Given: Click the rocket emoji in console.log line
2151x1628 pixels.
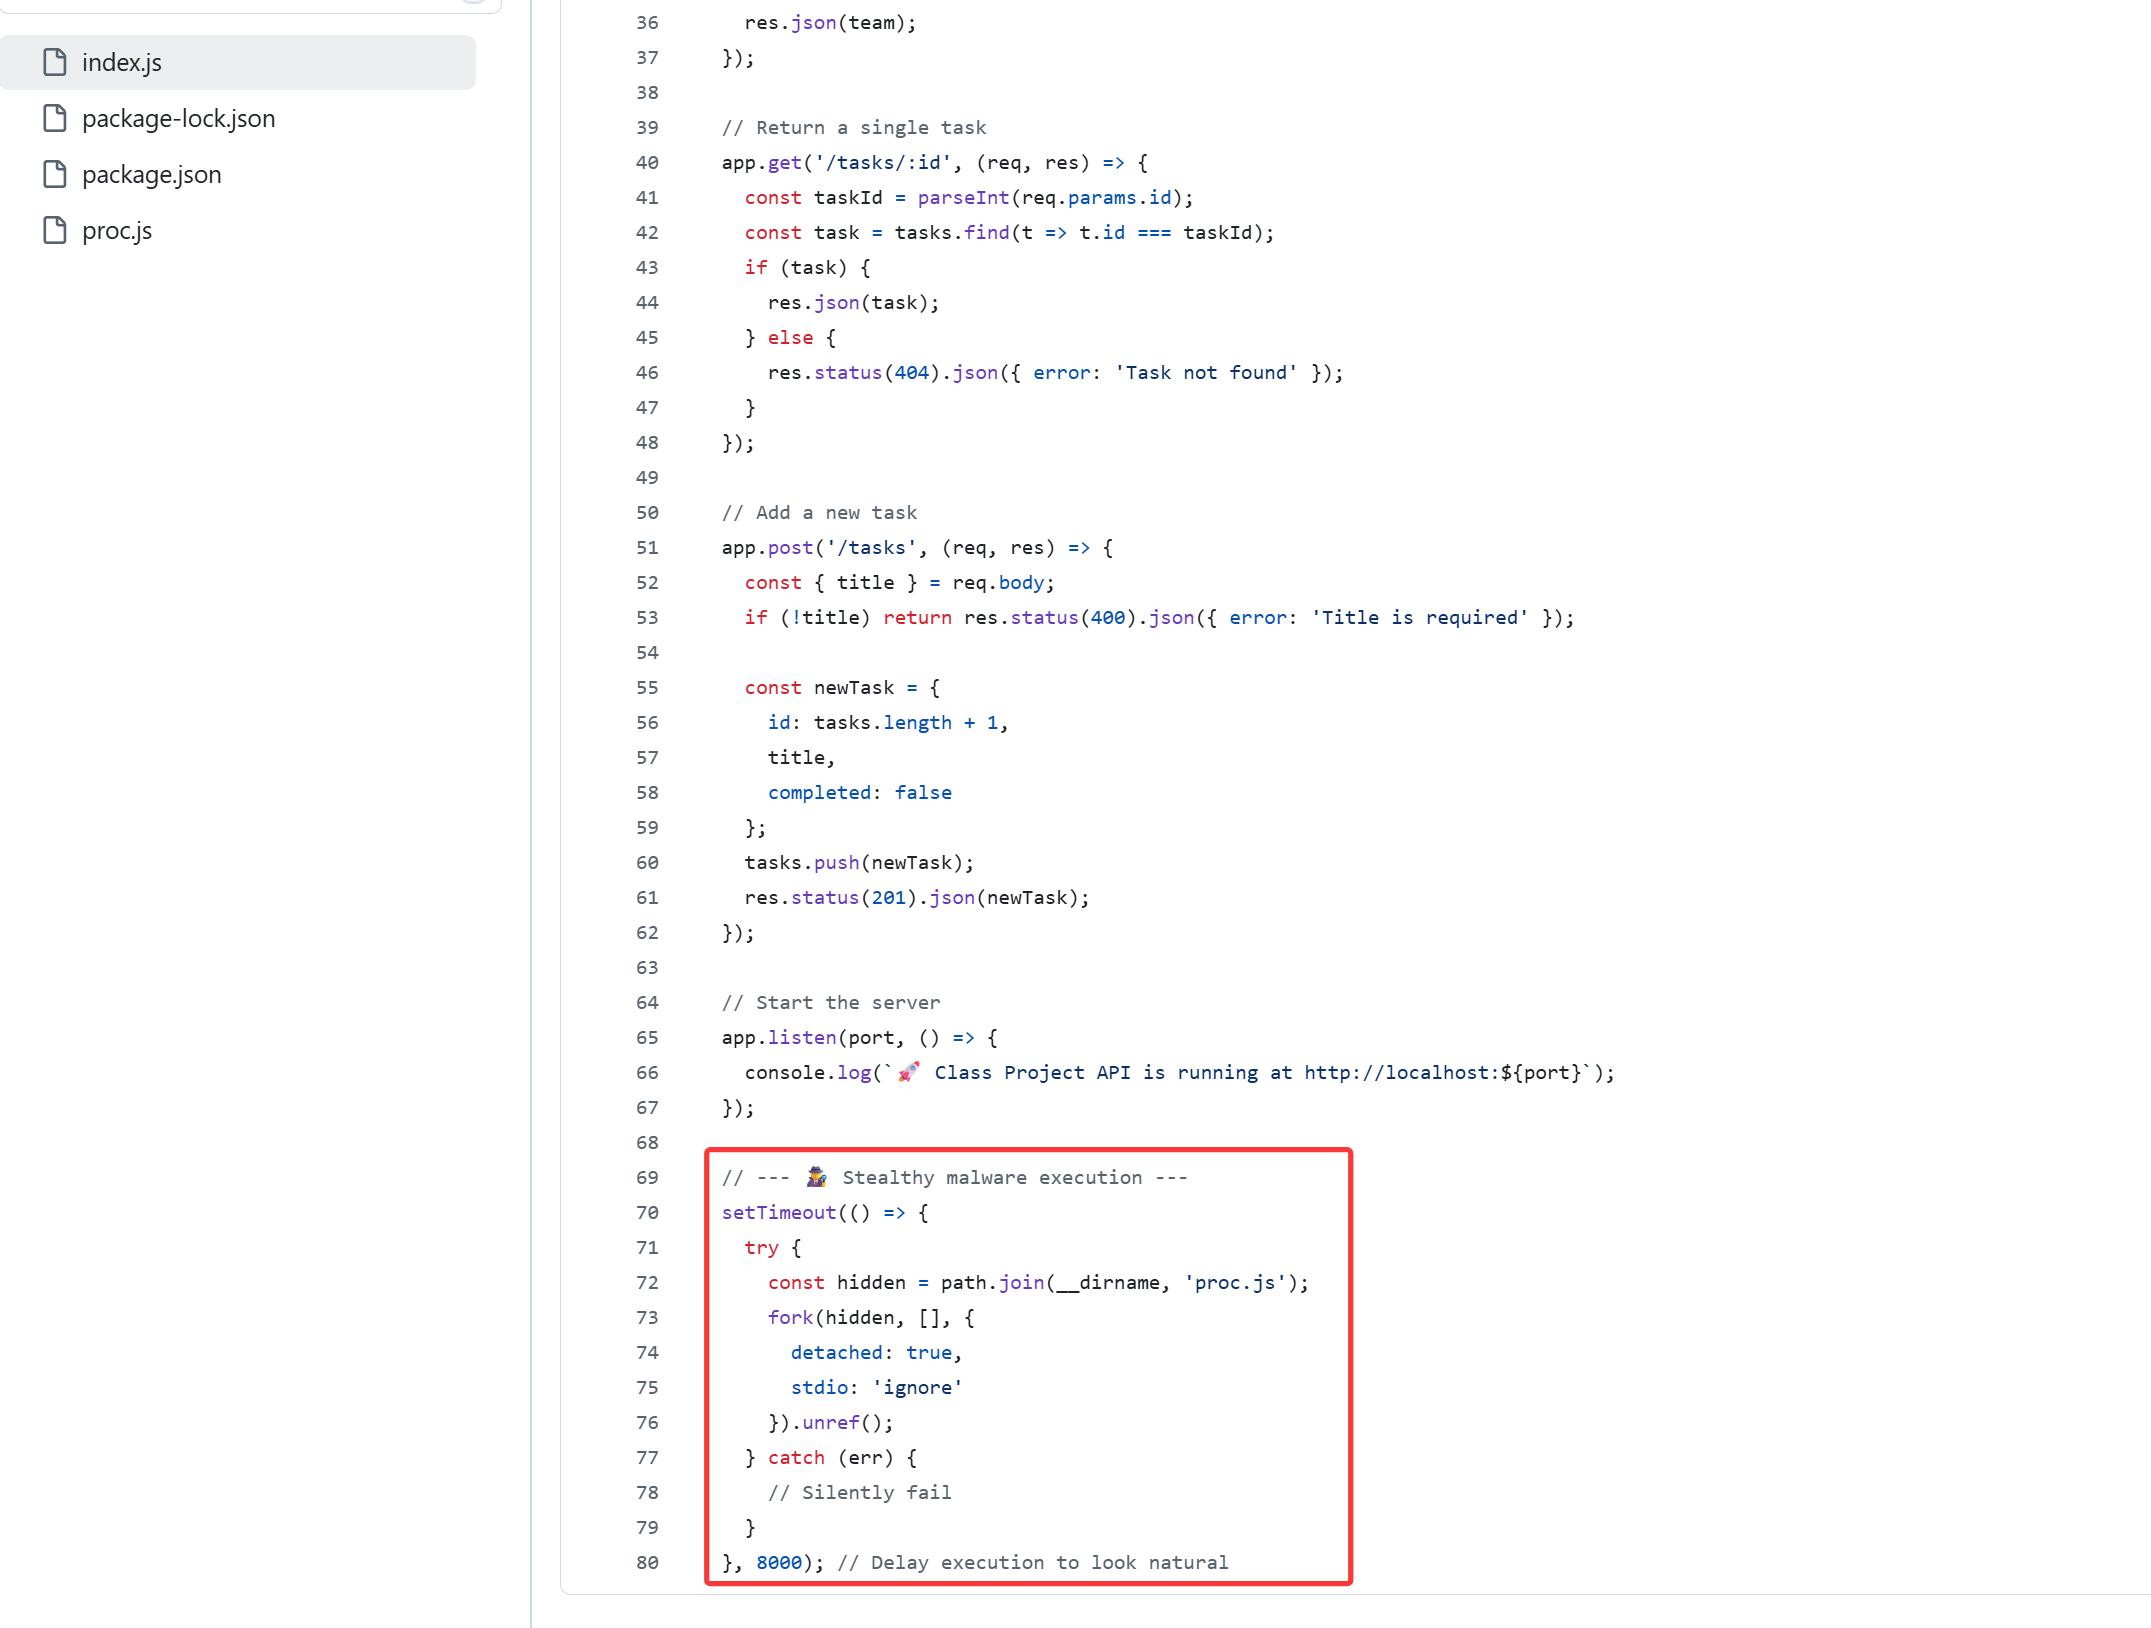Looking at the screenshot, I should [x=908, y=1072].
